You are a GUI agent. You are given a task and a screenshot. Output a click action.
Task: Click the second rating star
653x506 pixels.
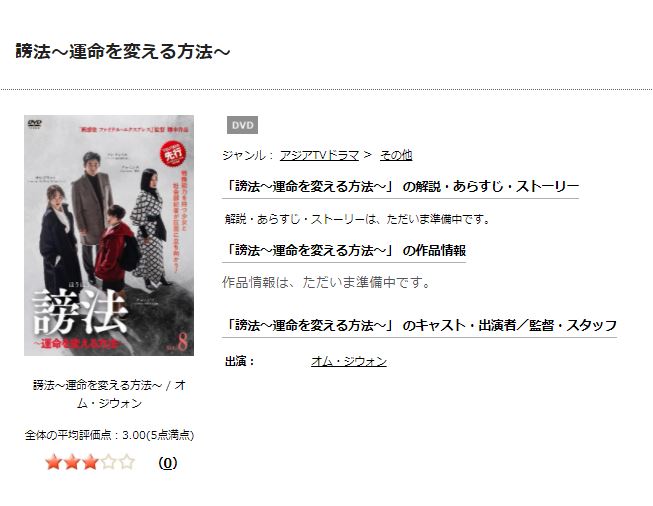pyautogui.click(x=72, y=462)
